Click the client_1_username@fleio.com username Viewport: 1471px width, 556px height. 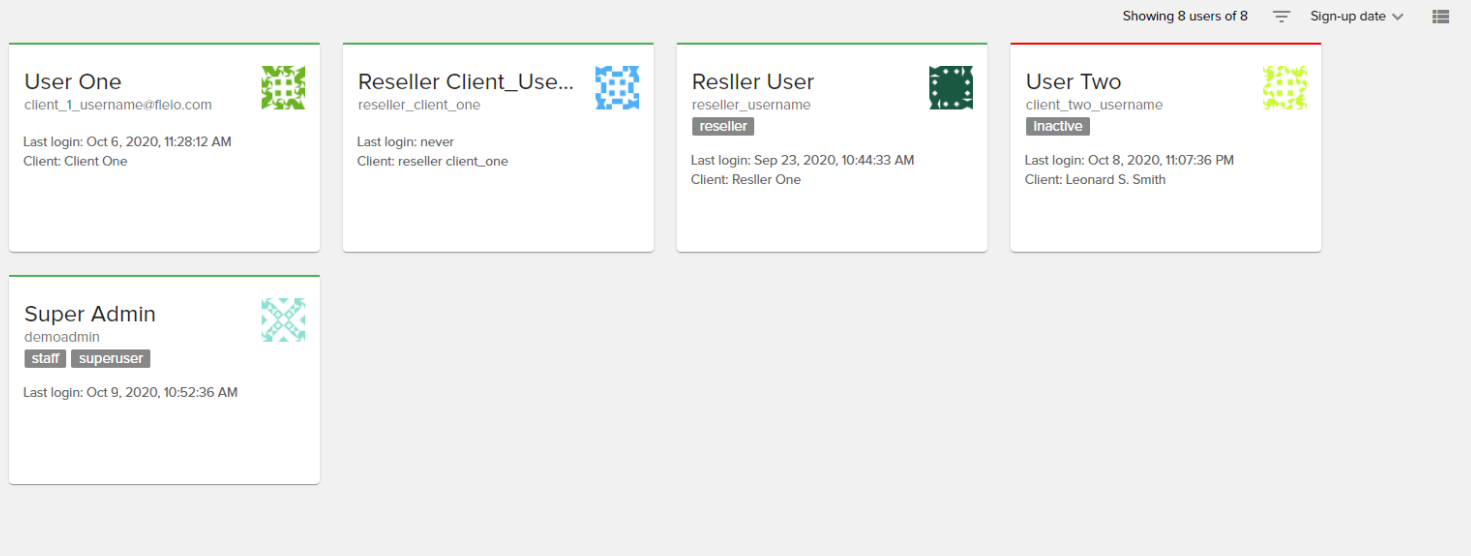point(118,105)
